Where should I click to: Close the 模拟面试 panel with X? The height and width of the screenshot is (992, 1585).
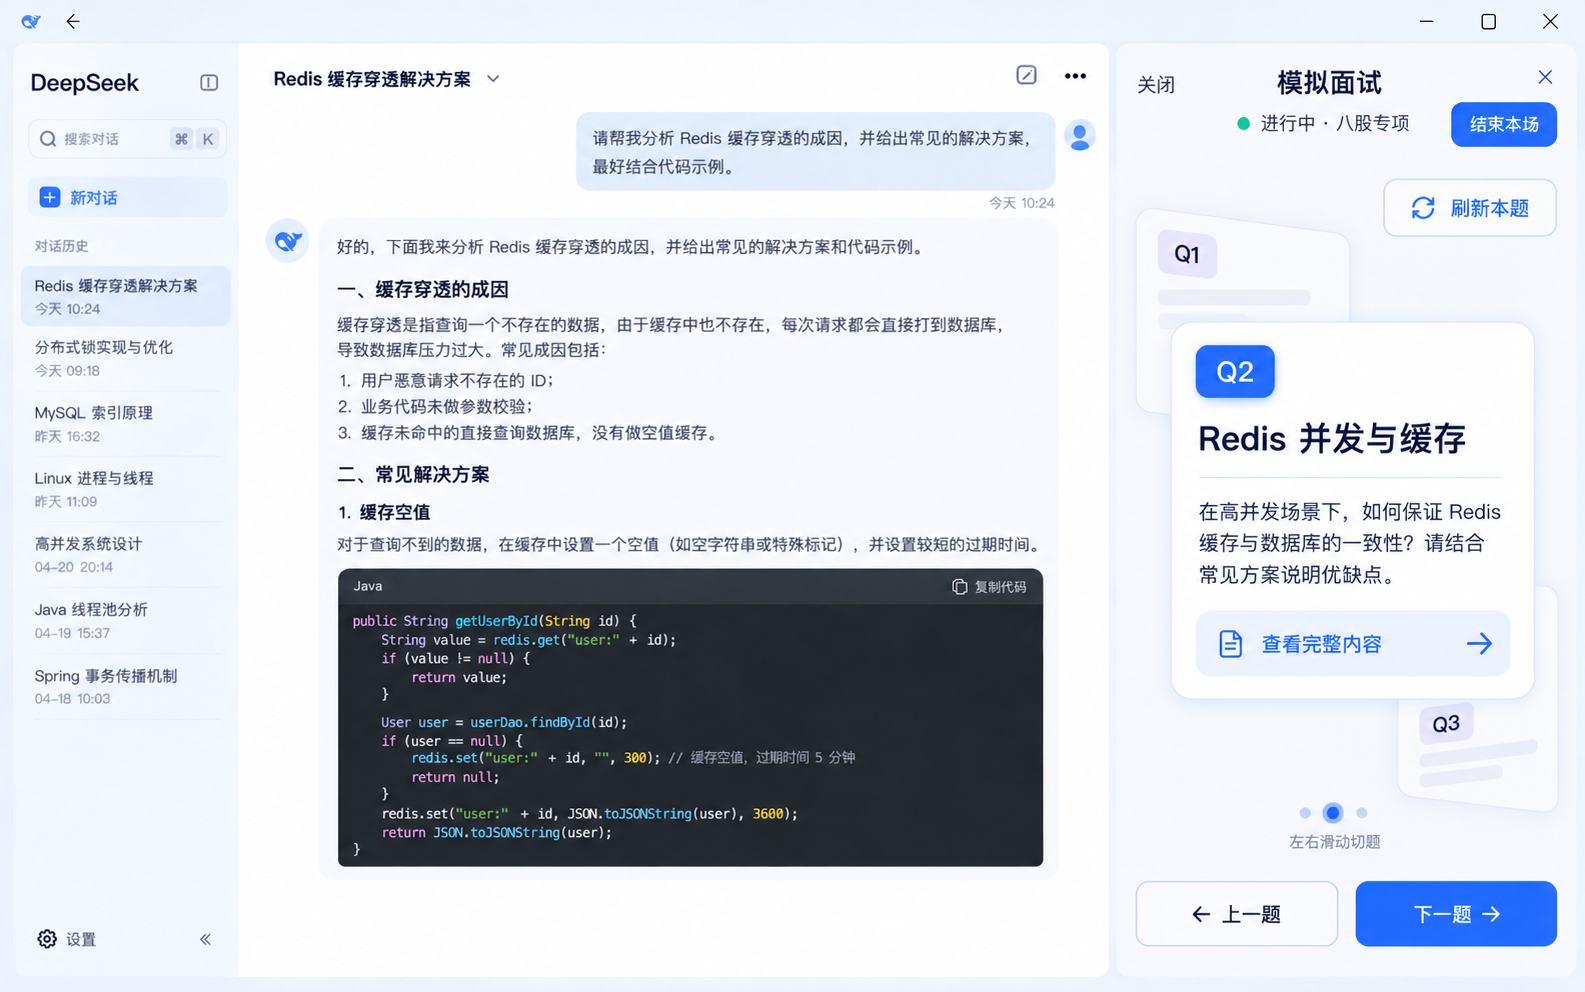1545,77
